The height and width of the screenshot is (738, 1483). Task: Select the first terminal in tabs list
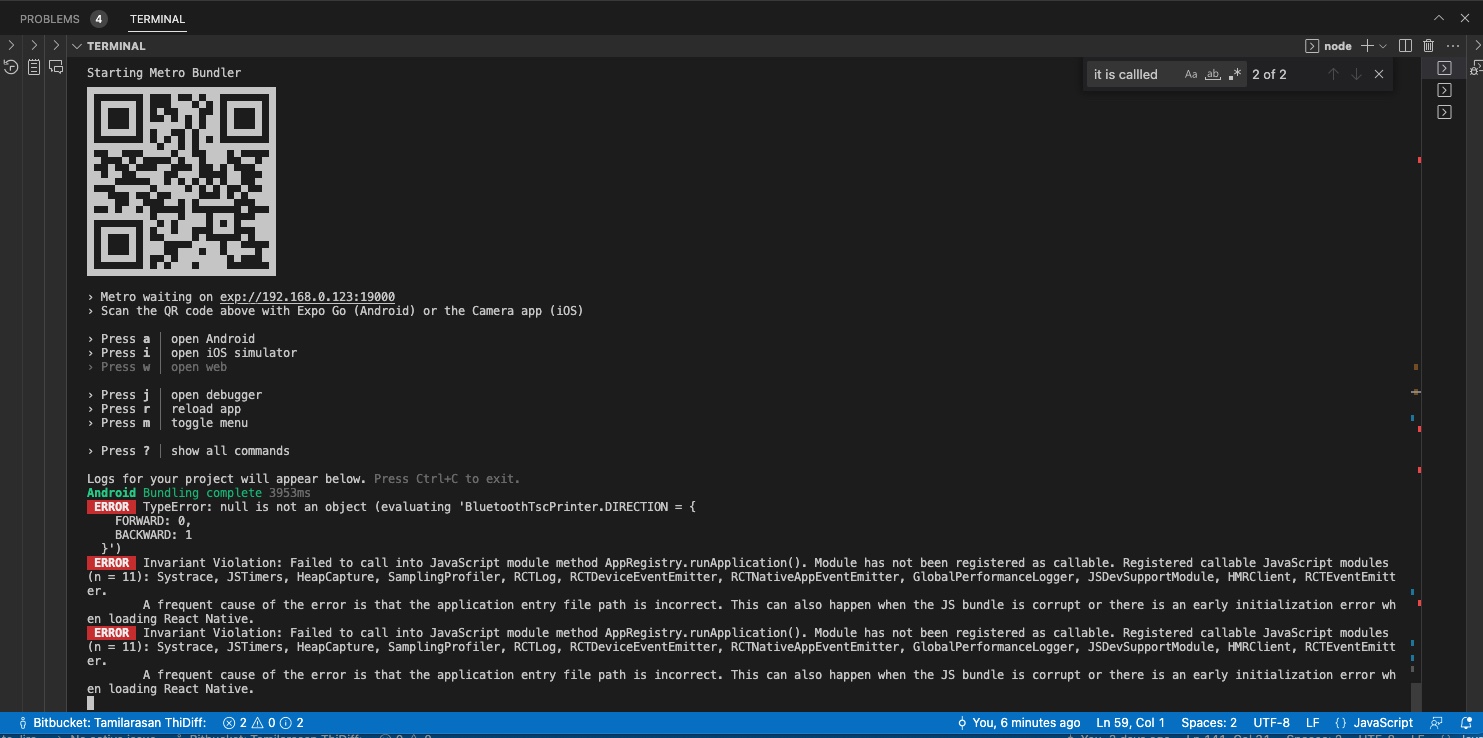(1444, 68)
